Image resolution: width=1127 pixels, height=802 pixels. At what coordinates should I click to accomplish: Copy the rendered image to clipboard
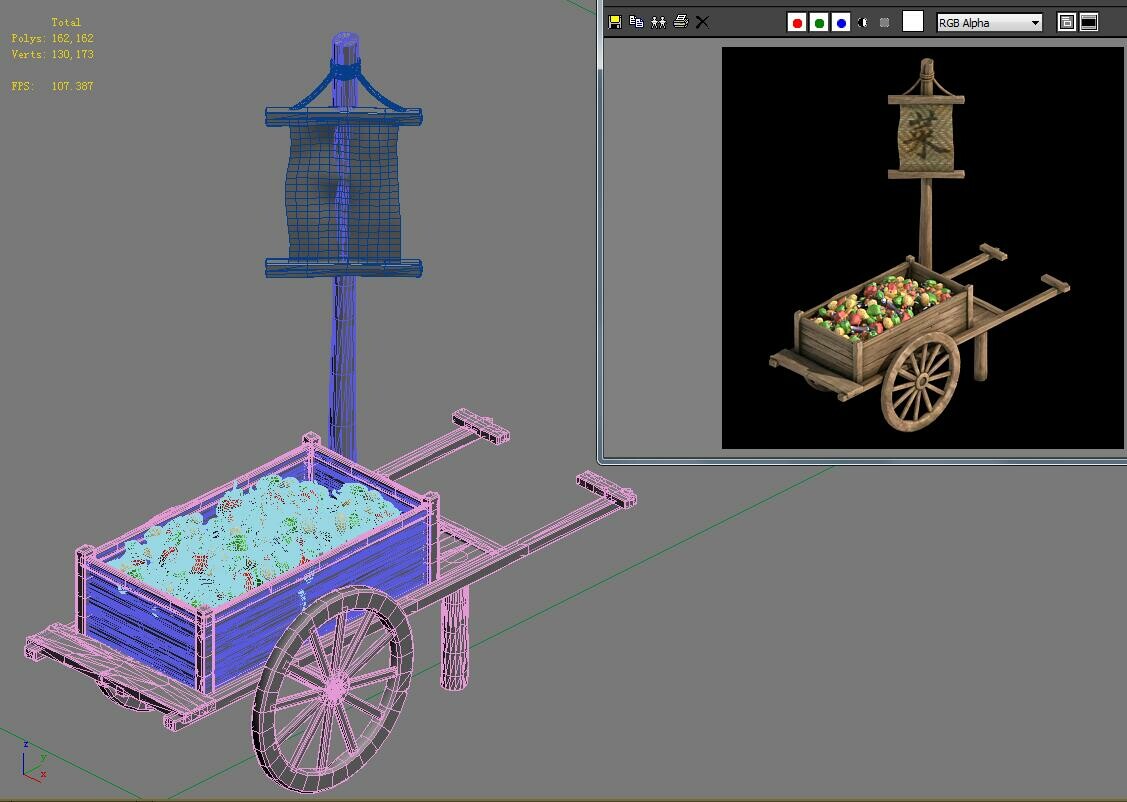636,22
